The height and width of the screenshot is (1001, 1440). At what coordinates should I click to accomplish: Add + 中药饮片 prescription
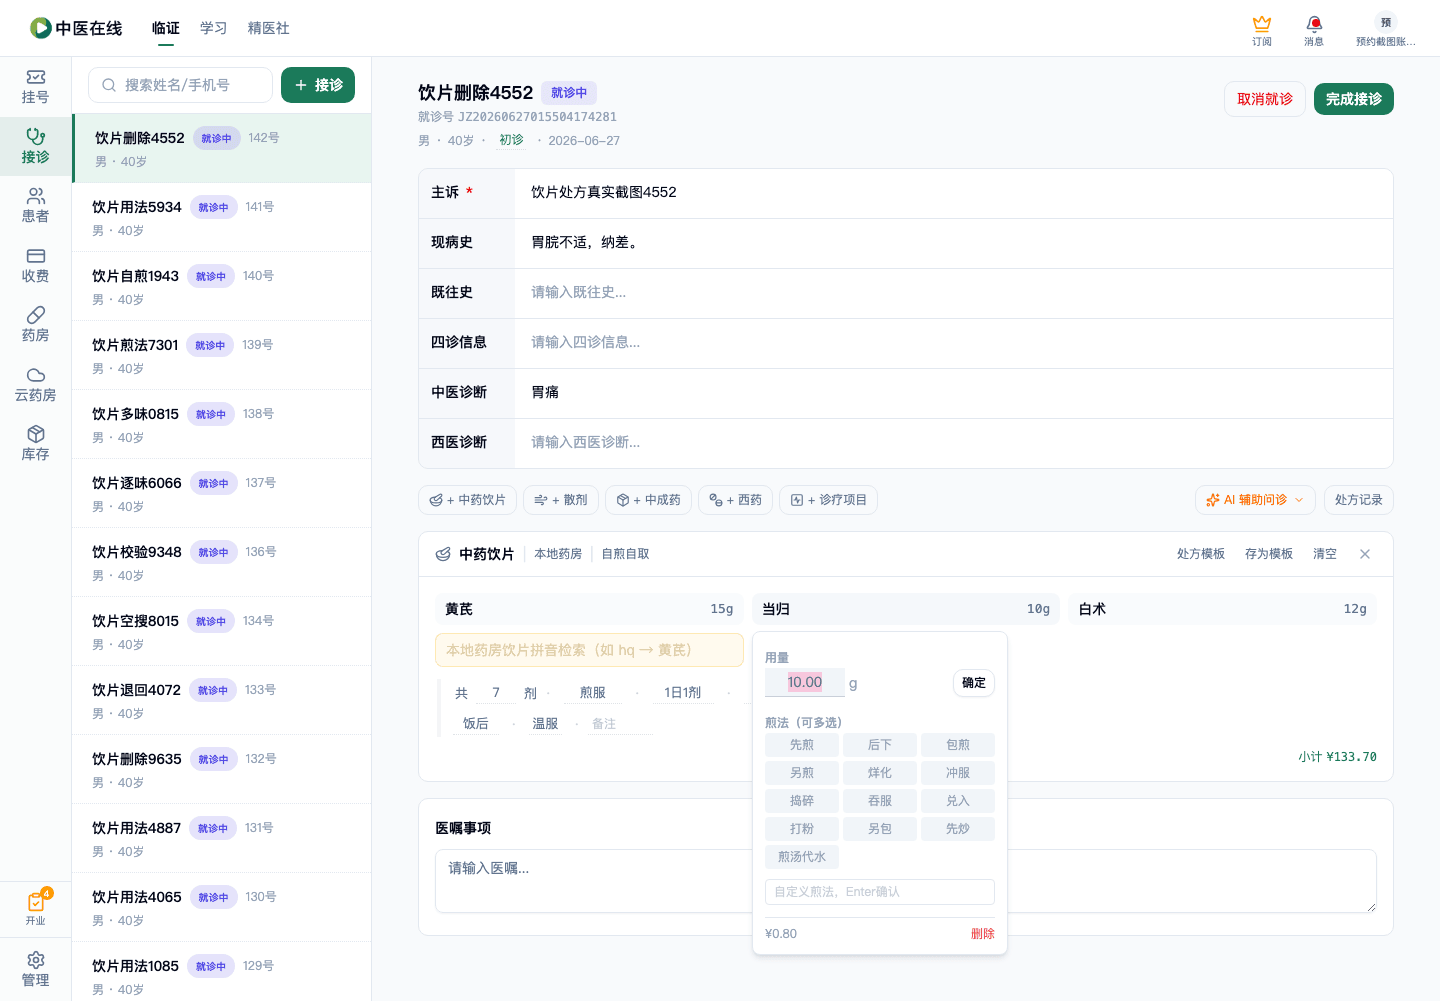[467, 500]
